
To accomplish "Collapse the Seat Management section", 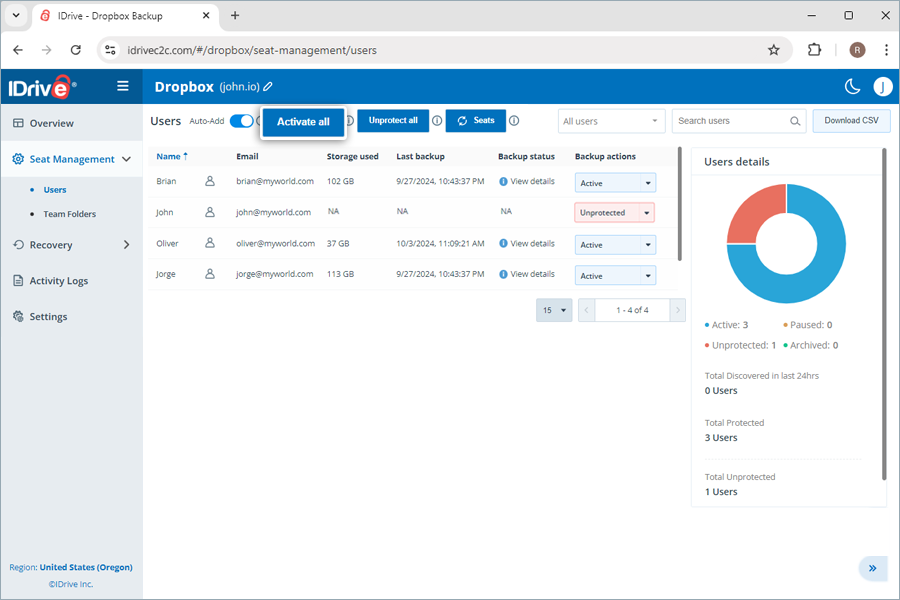I will tap(126, 159).
